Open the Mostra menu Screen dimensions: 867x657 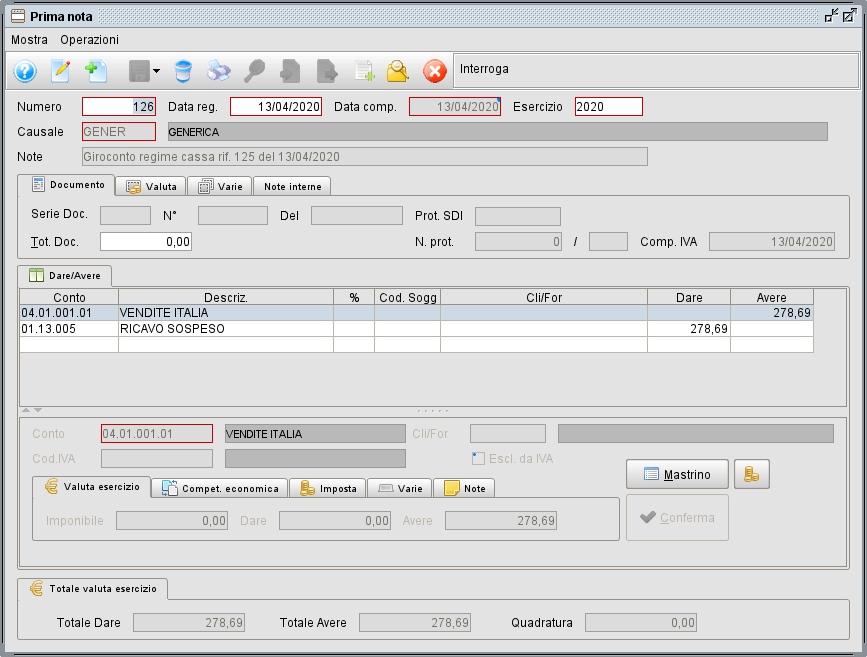tap(29, 40)
